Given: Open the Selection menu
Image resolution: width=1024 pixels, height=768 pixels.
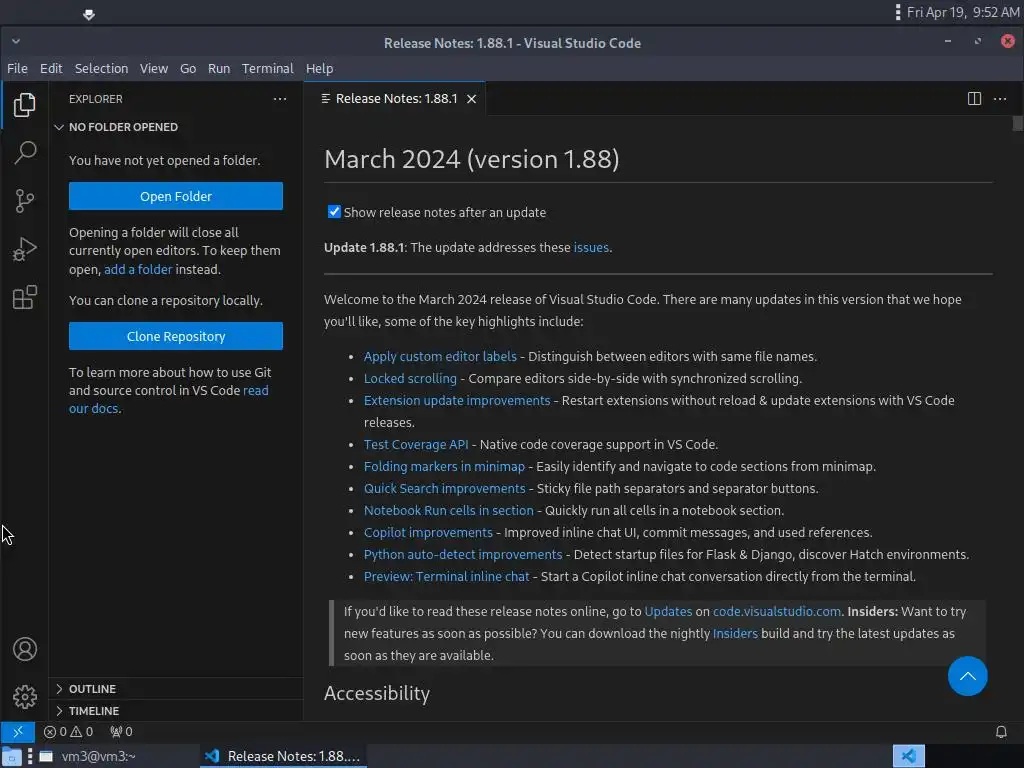Looking at the screenshot, I should click(x=101, y=69).
